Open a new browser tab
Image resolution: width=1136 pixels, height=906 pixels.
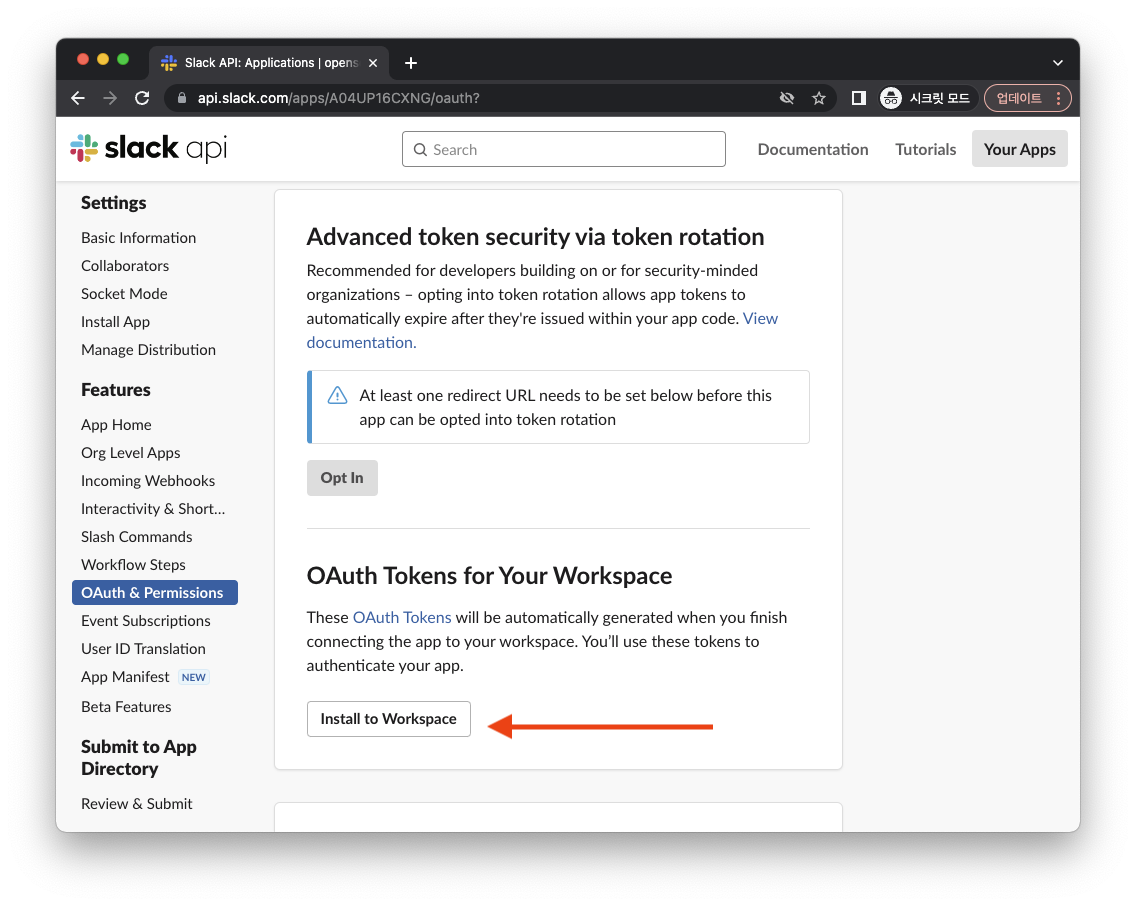[x=411, y=63]
